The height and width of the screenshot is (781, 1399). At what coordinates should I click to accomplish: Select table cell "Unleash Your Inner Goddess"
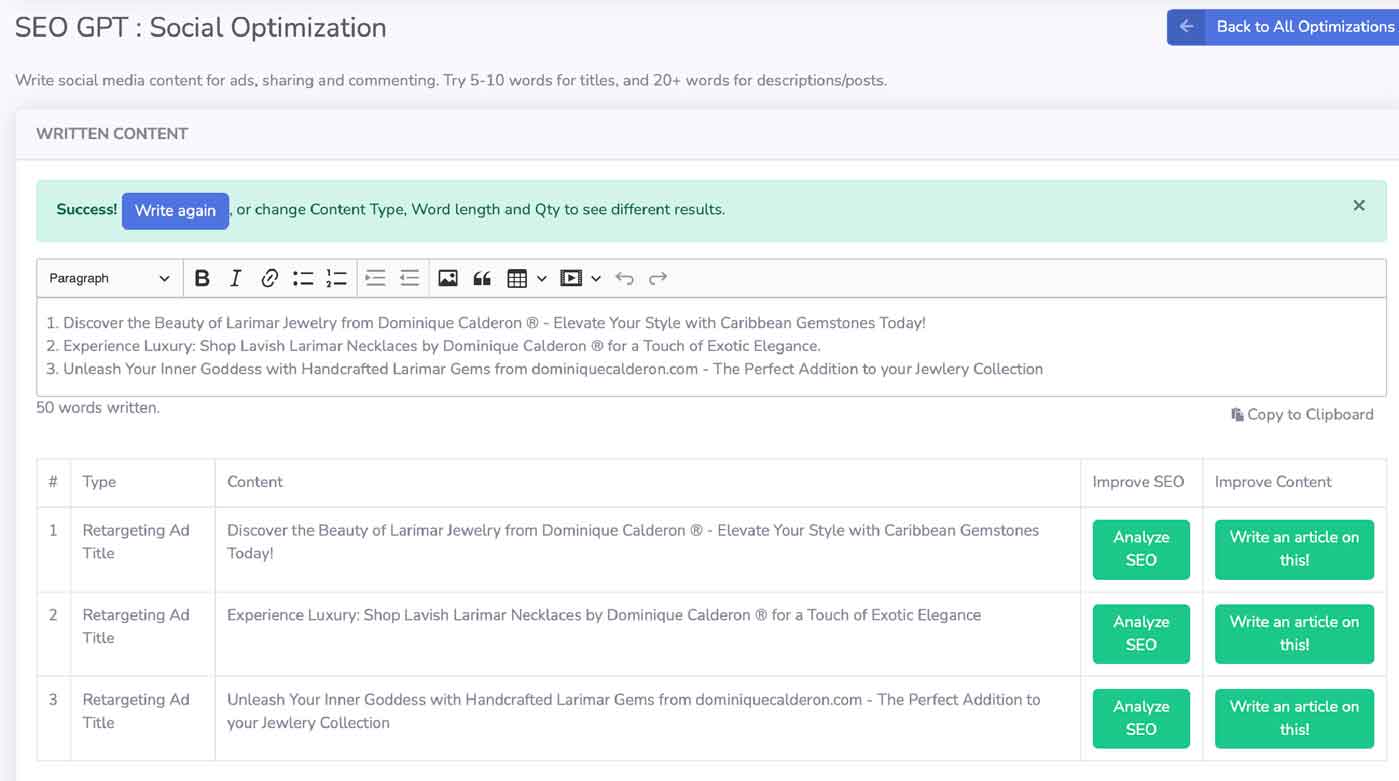tap(647, 718)
